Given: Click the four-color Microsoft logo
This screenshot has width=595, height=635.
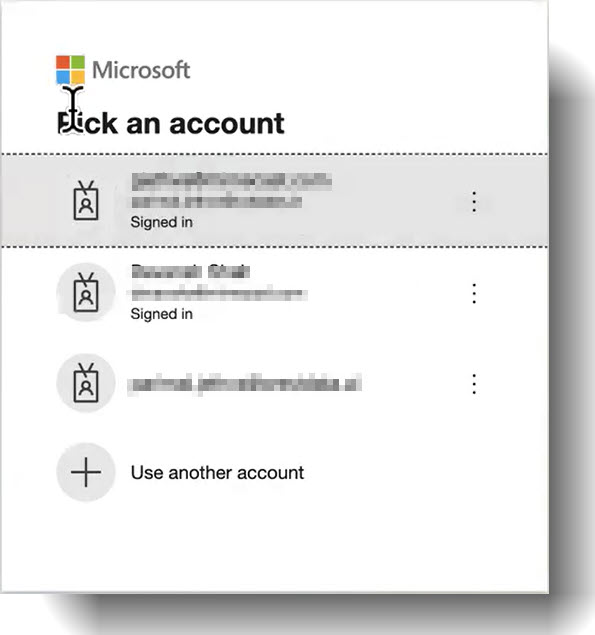Looking at the screenshot, I should (x=70, y=70).
